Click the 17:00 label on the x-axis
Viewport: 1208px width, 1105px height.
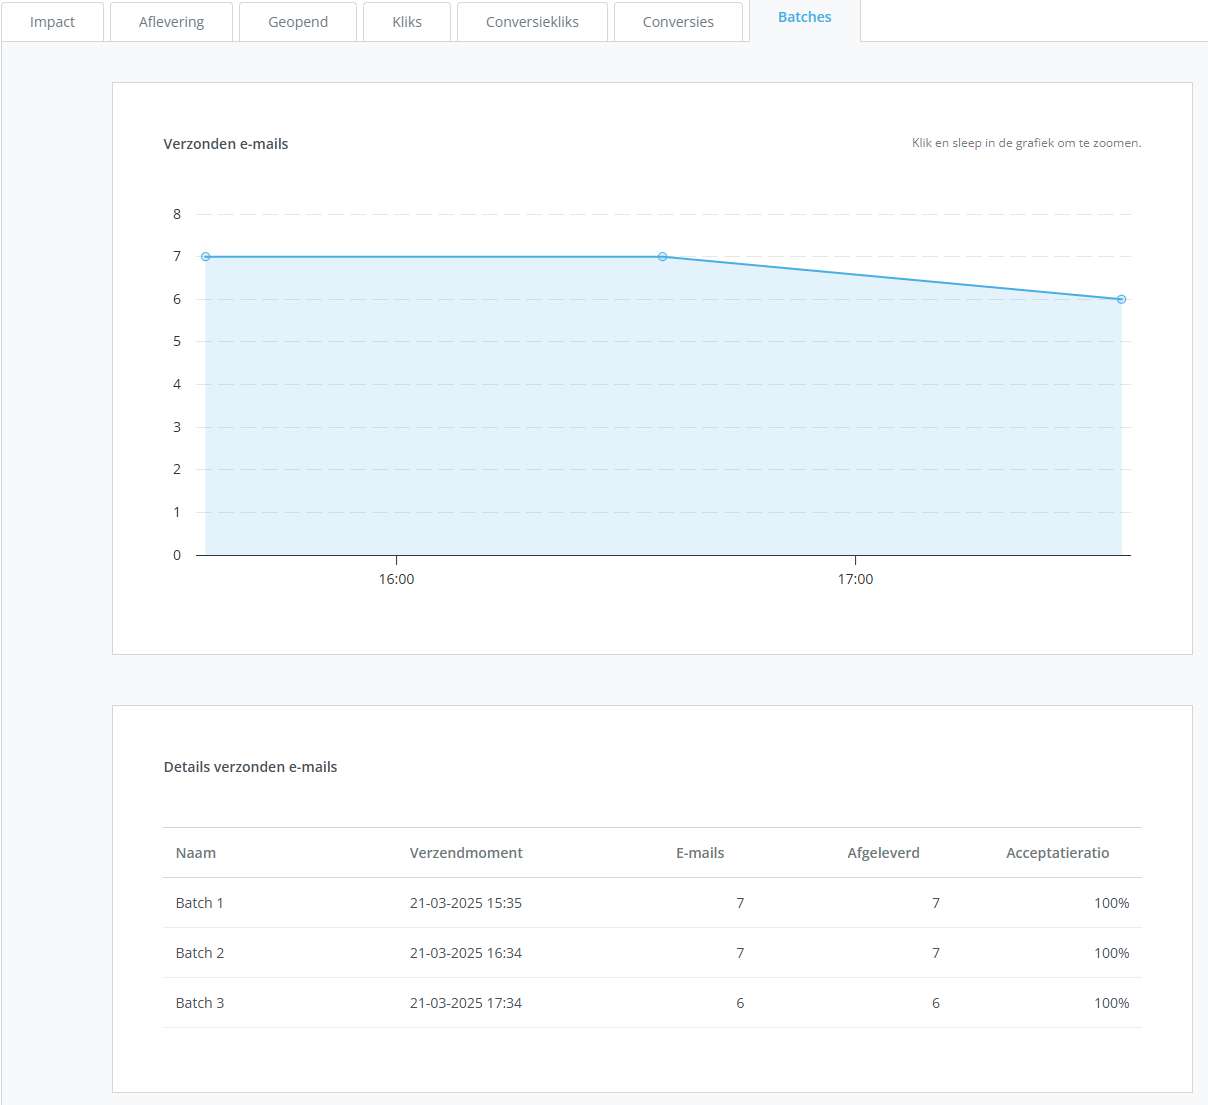coord(855,579)
